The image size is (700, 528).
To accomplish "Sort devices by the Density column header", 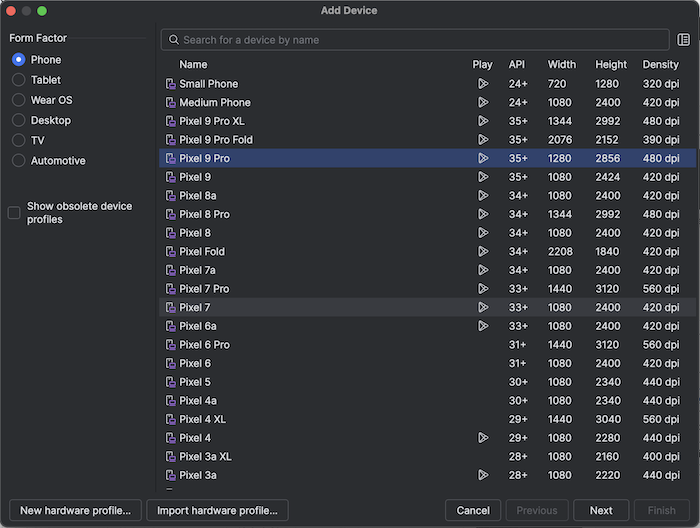I will click(660, 65).
